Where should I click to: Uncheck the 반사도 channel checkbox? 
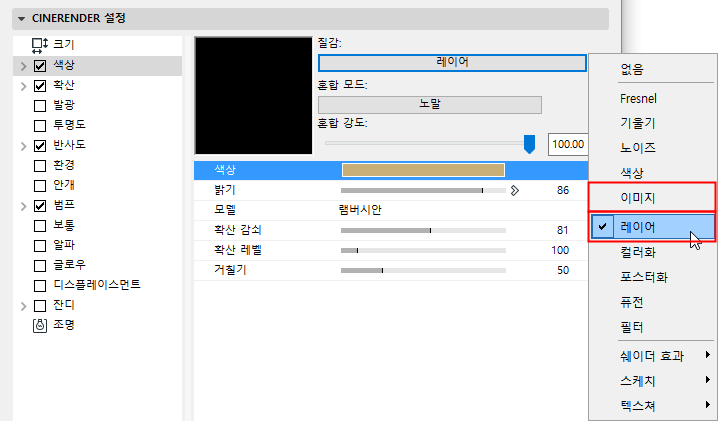click(40, 146)
